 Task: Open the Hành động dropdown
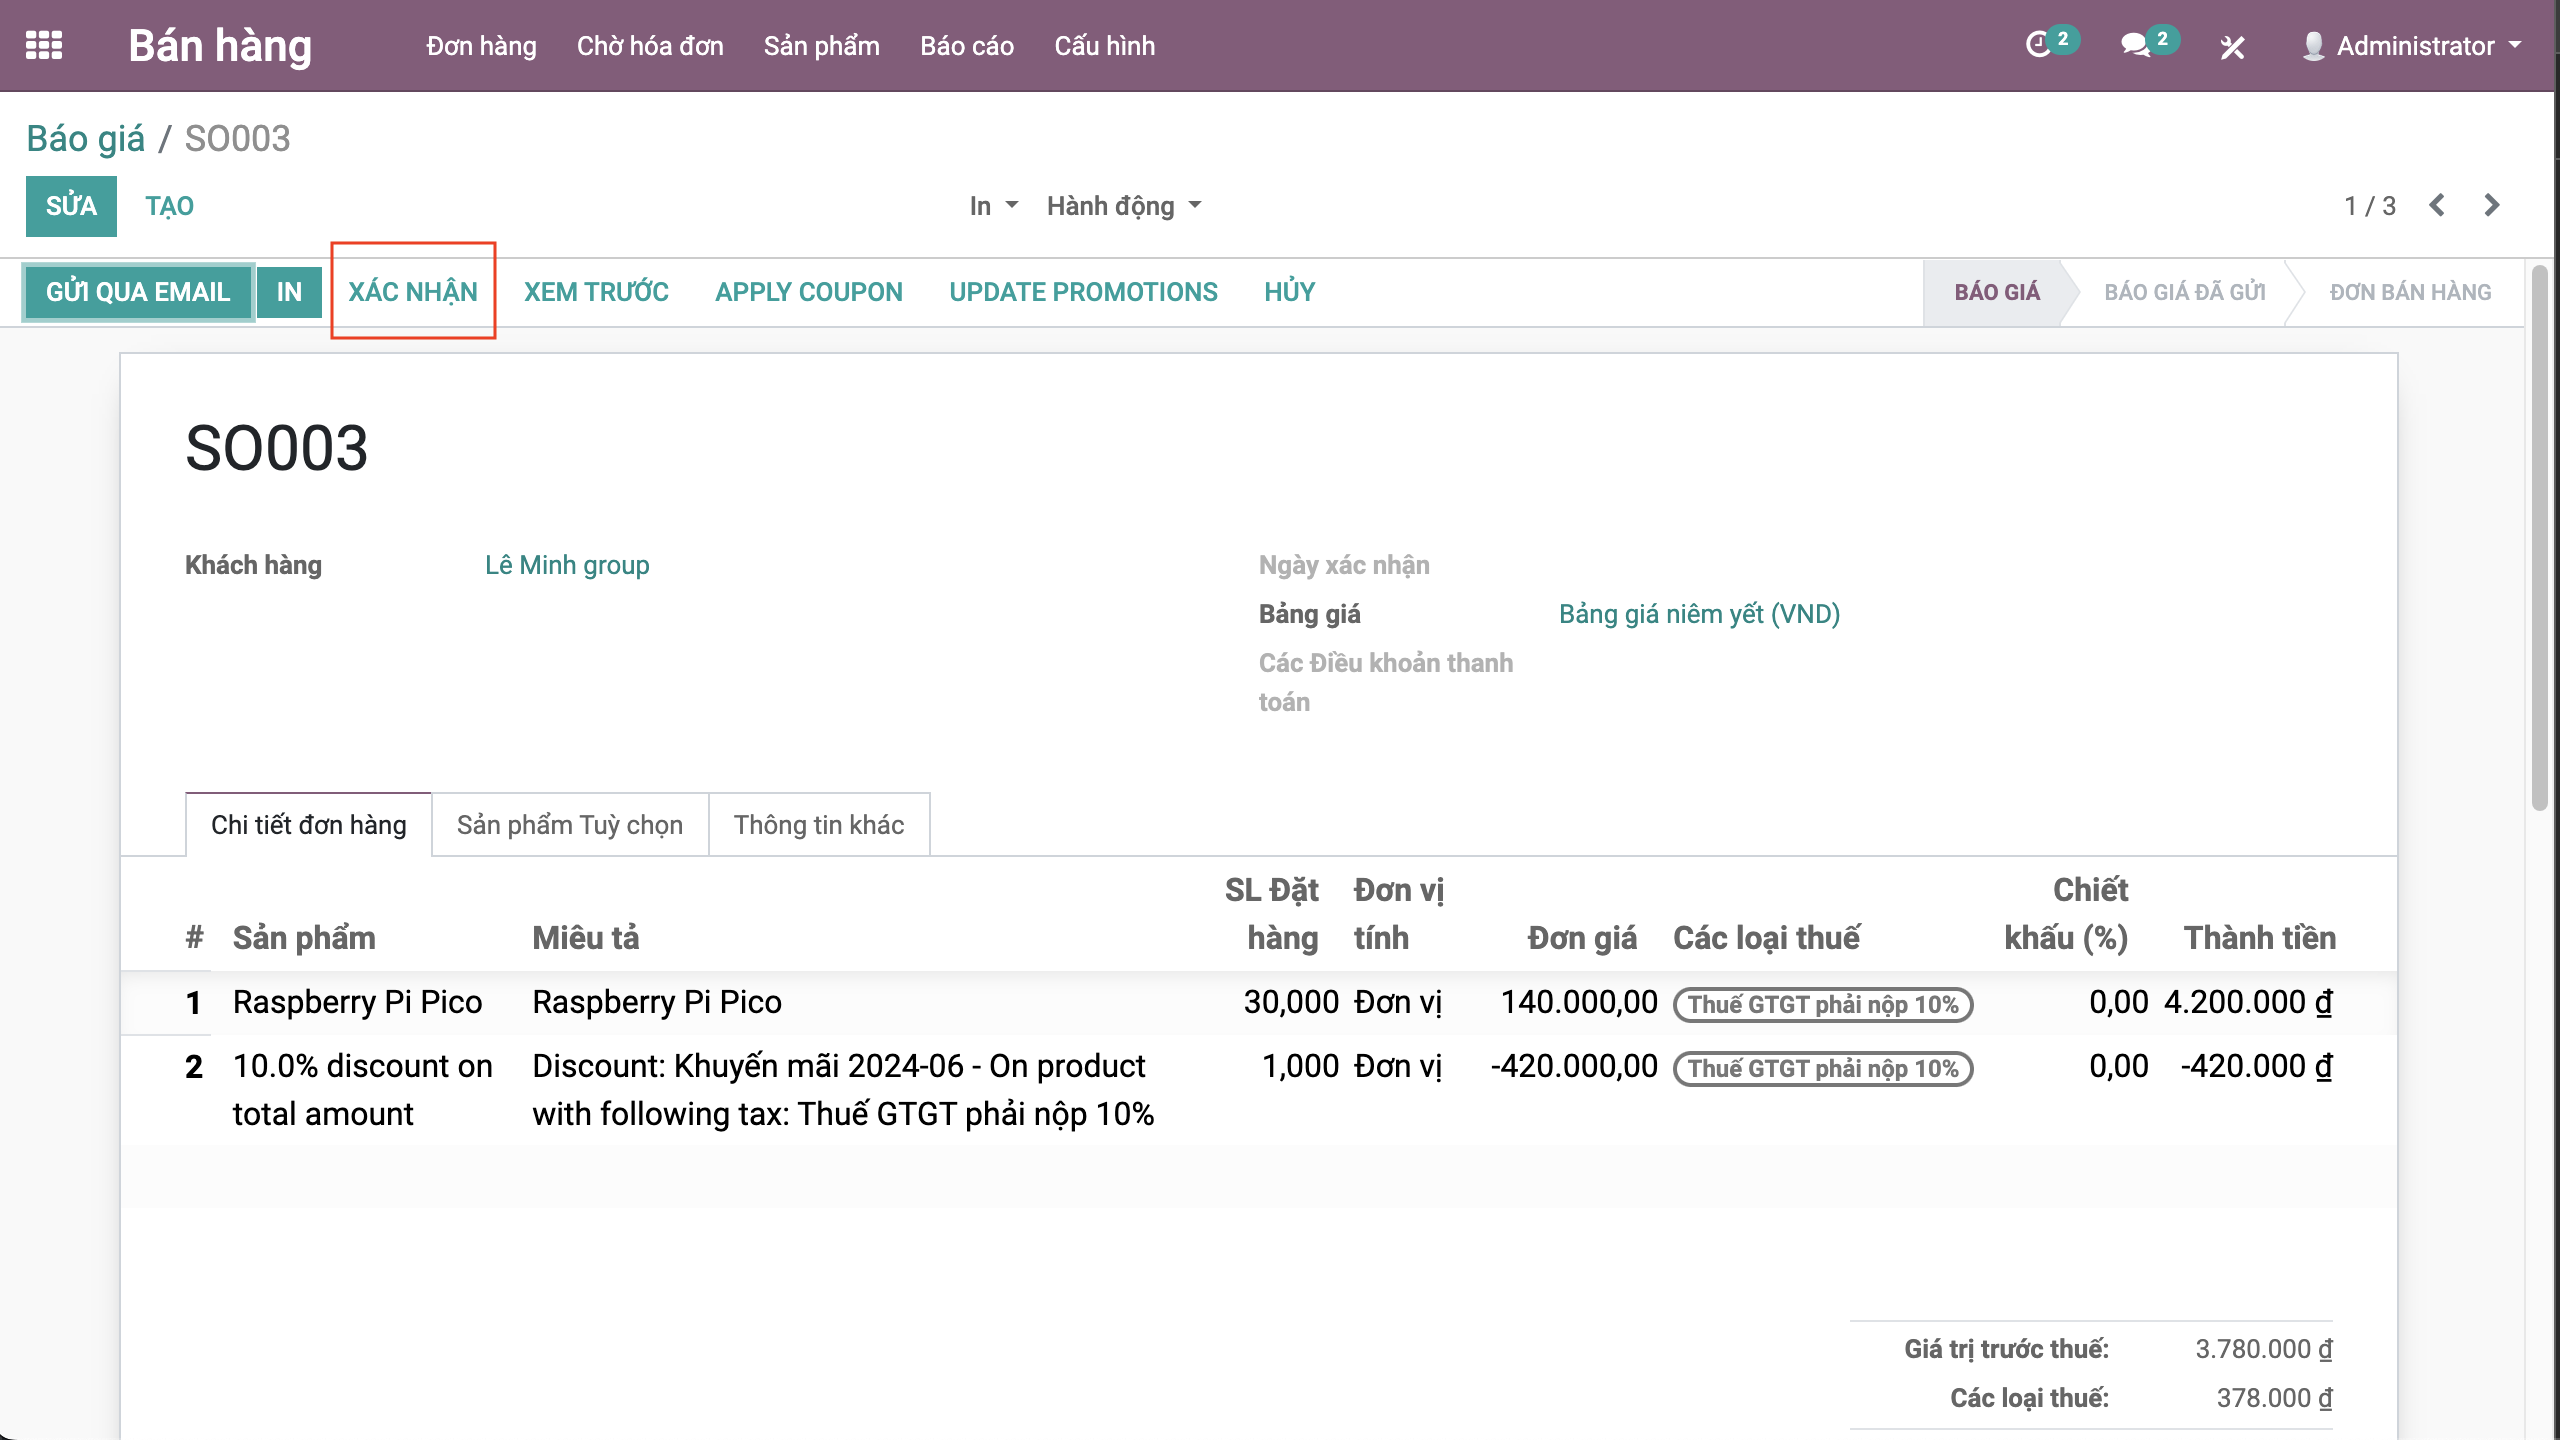tap(1123, 206)
